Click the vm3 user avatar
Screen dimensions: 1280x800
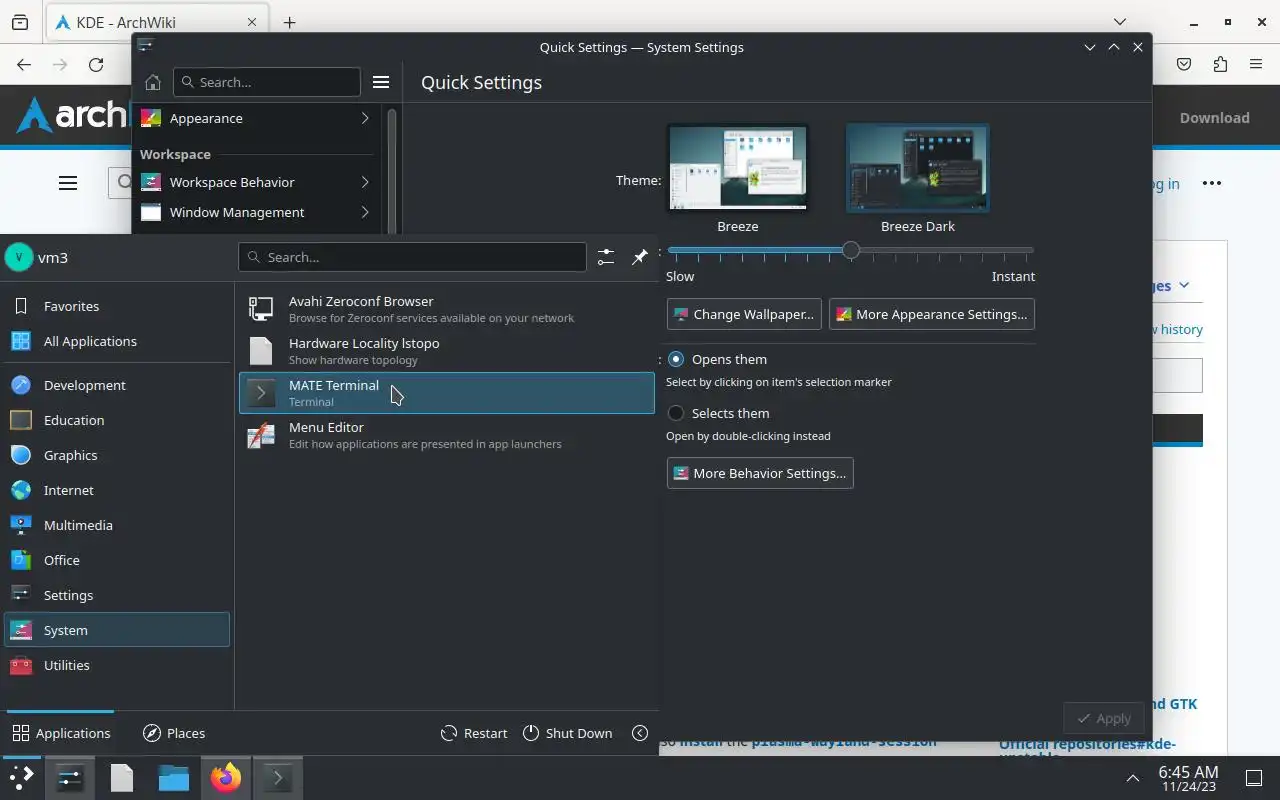(x=19, y=257)
